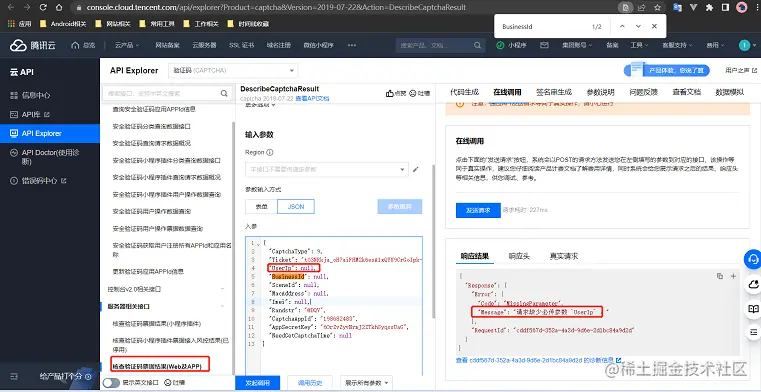Click the Region info icon
The image size is (761, 392).
point(270,152)
